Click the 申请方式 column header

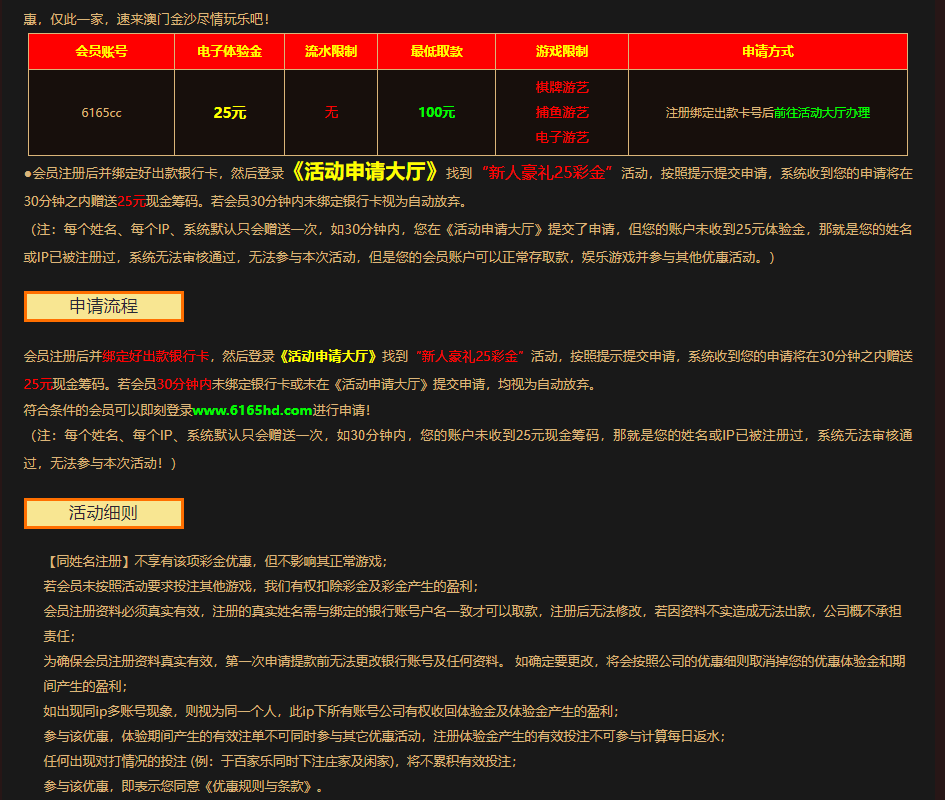click(x=767, y=51)
